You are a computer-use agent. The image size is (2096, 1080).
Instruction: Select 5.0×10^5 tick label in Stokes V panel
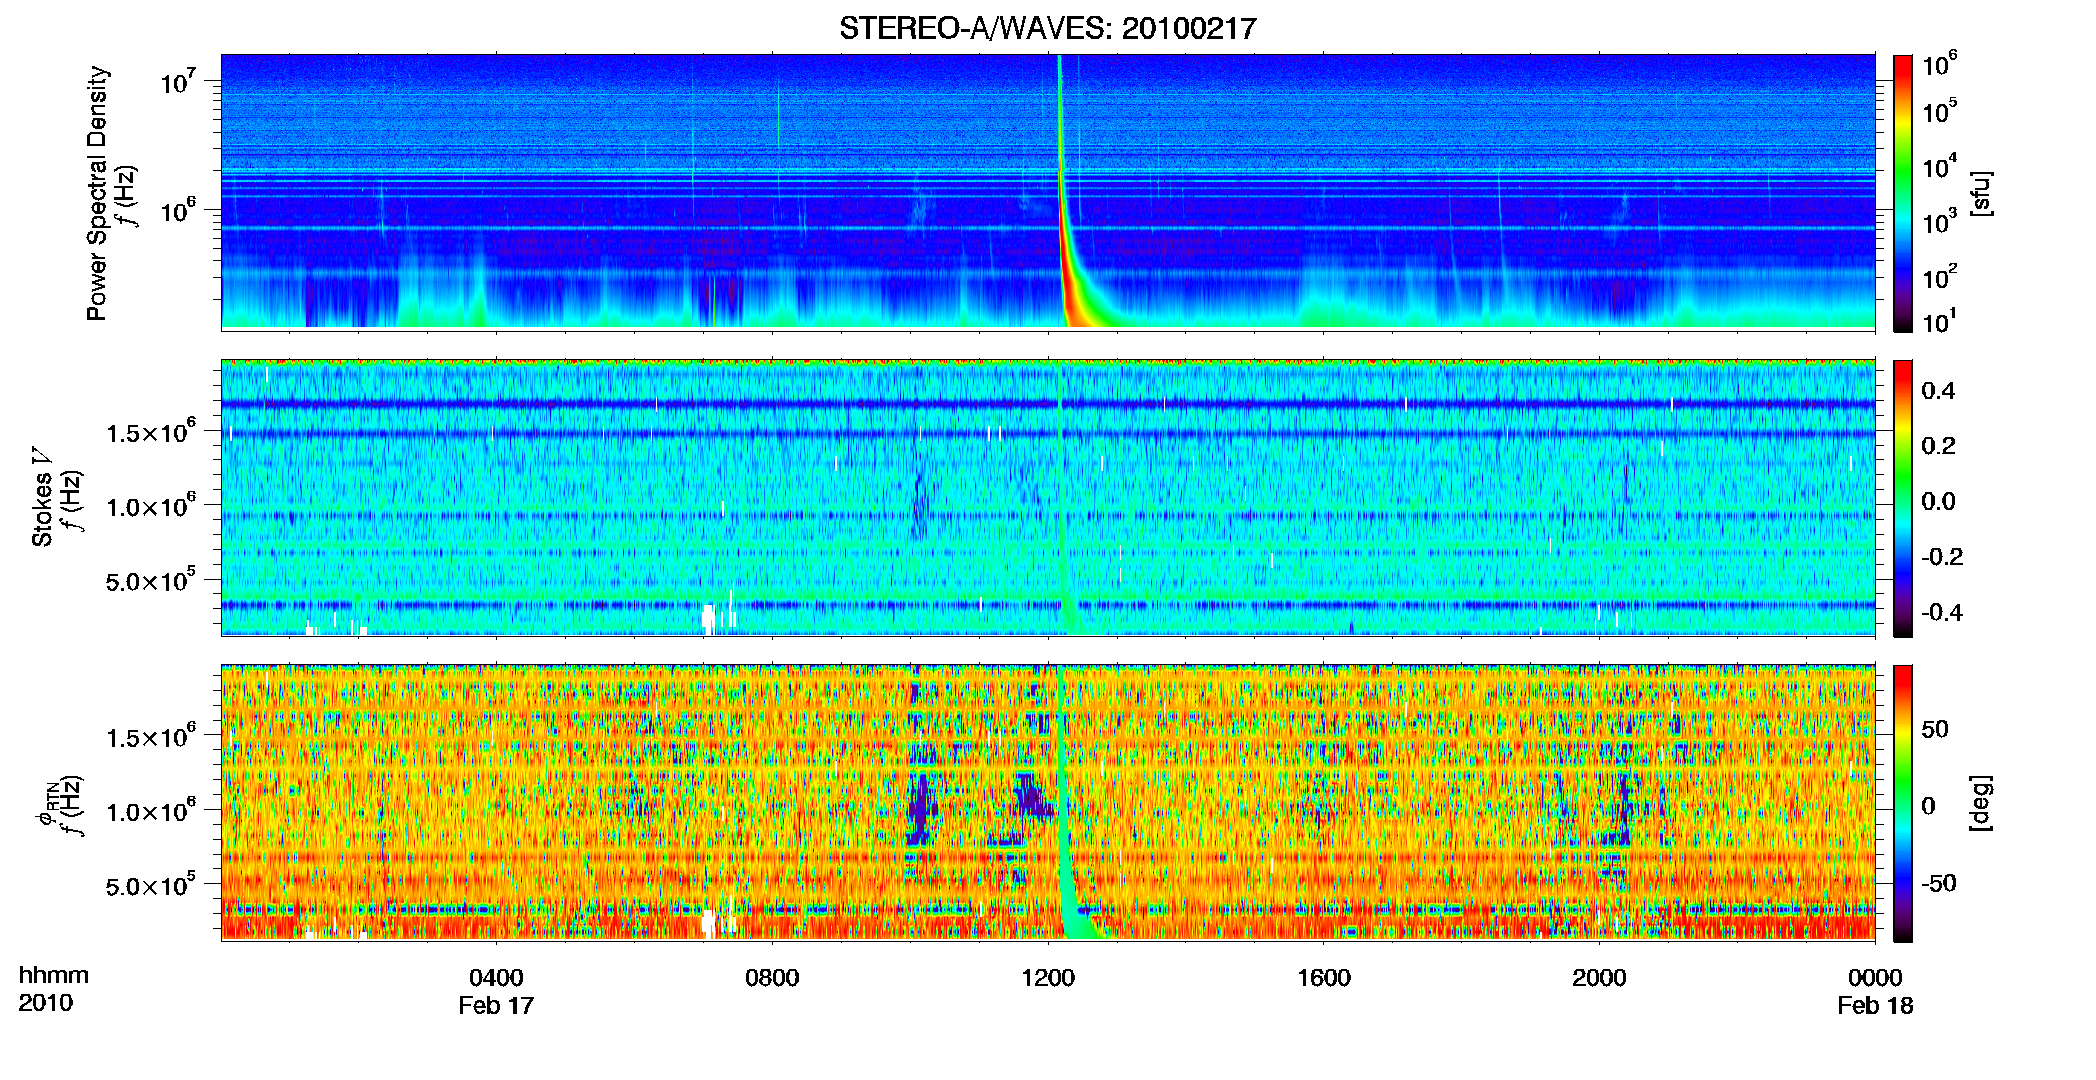pos(151,580)
